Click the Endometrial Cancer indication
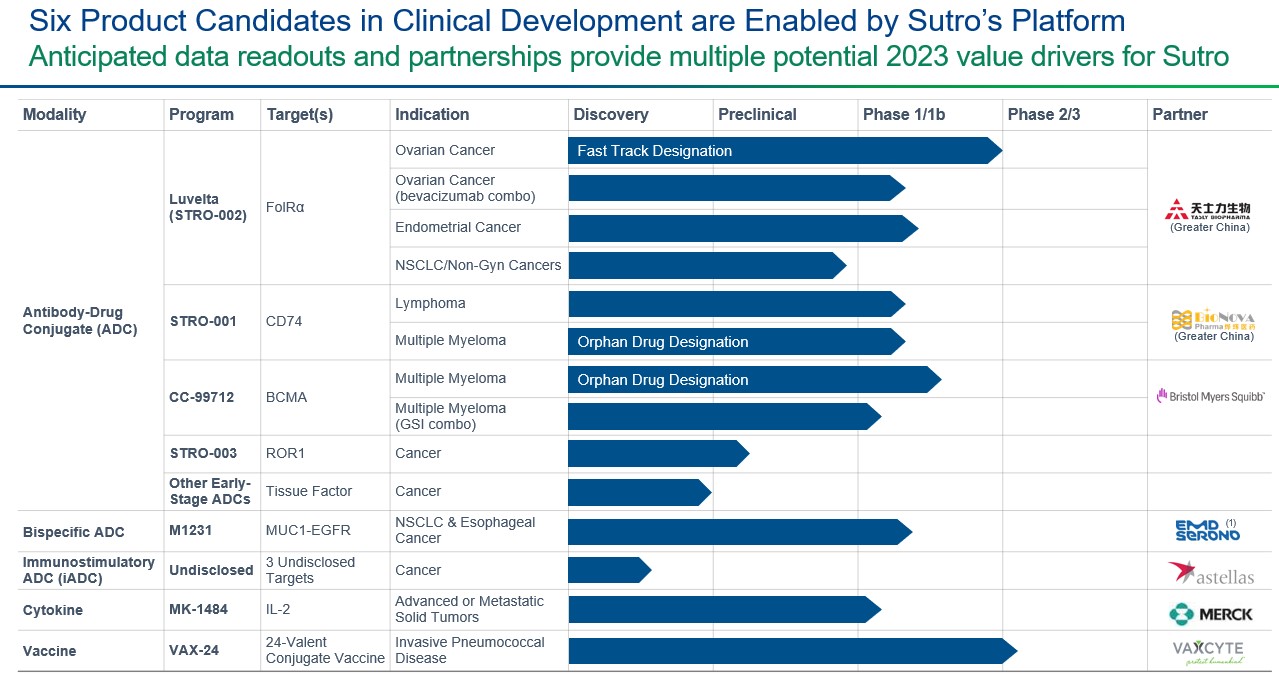Screen dimensions: 1279x675 (x=458, y=227)
